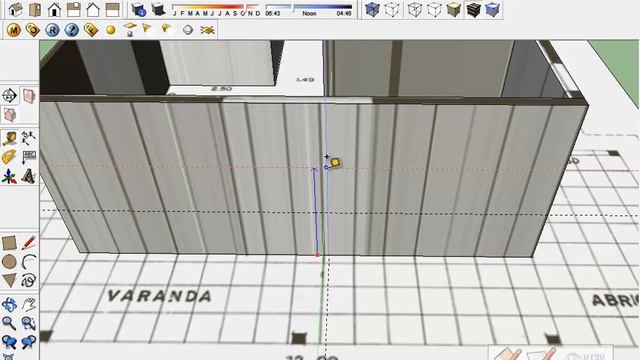Select Wireframe face style
The height and width of the screenshot is (360, 640).
(415, 9)
